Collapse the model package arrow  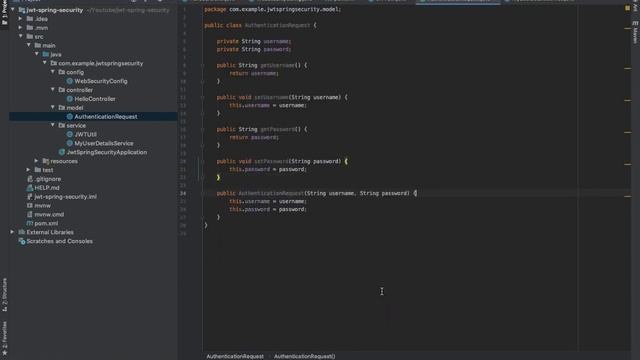(53, 107)
